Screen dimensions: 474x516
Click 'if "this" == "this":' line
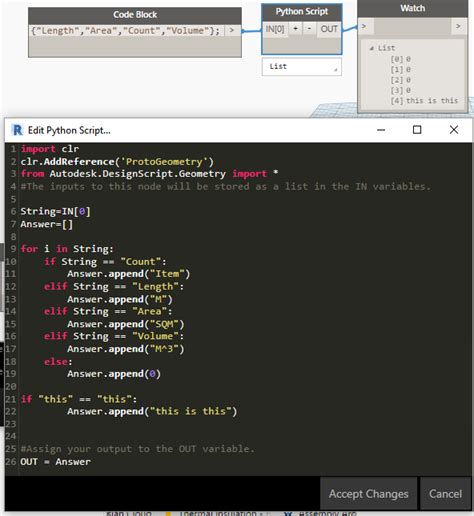pos(79,399)
